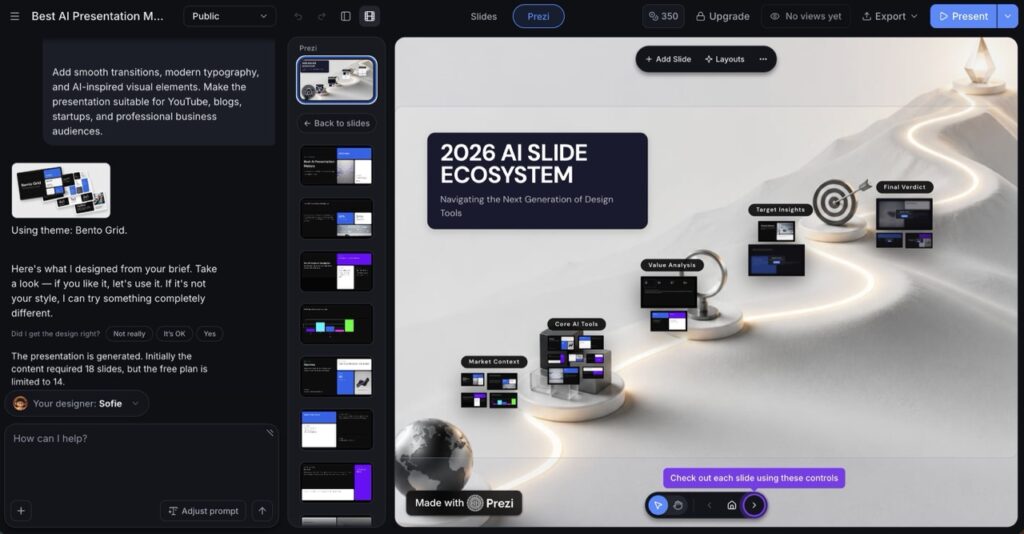The width and height of the screenshot is (1024, 534).
Task: Click Adjust prompt button
Action: pos(203,510)
